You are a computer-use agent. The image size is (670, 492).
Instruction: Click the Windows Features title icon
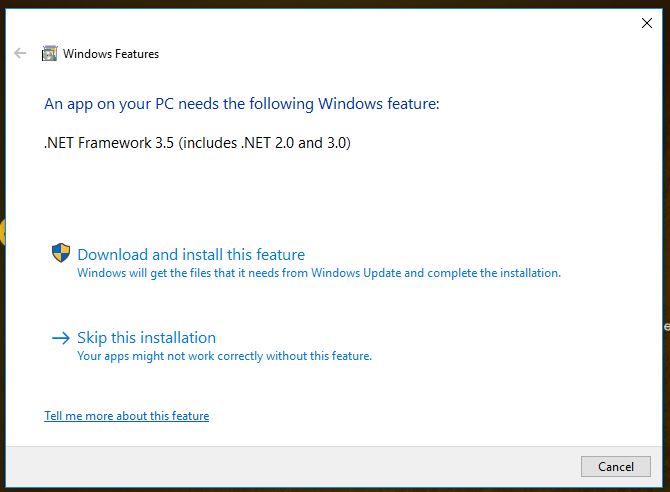[49, 54]
